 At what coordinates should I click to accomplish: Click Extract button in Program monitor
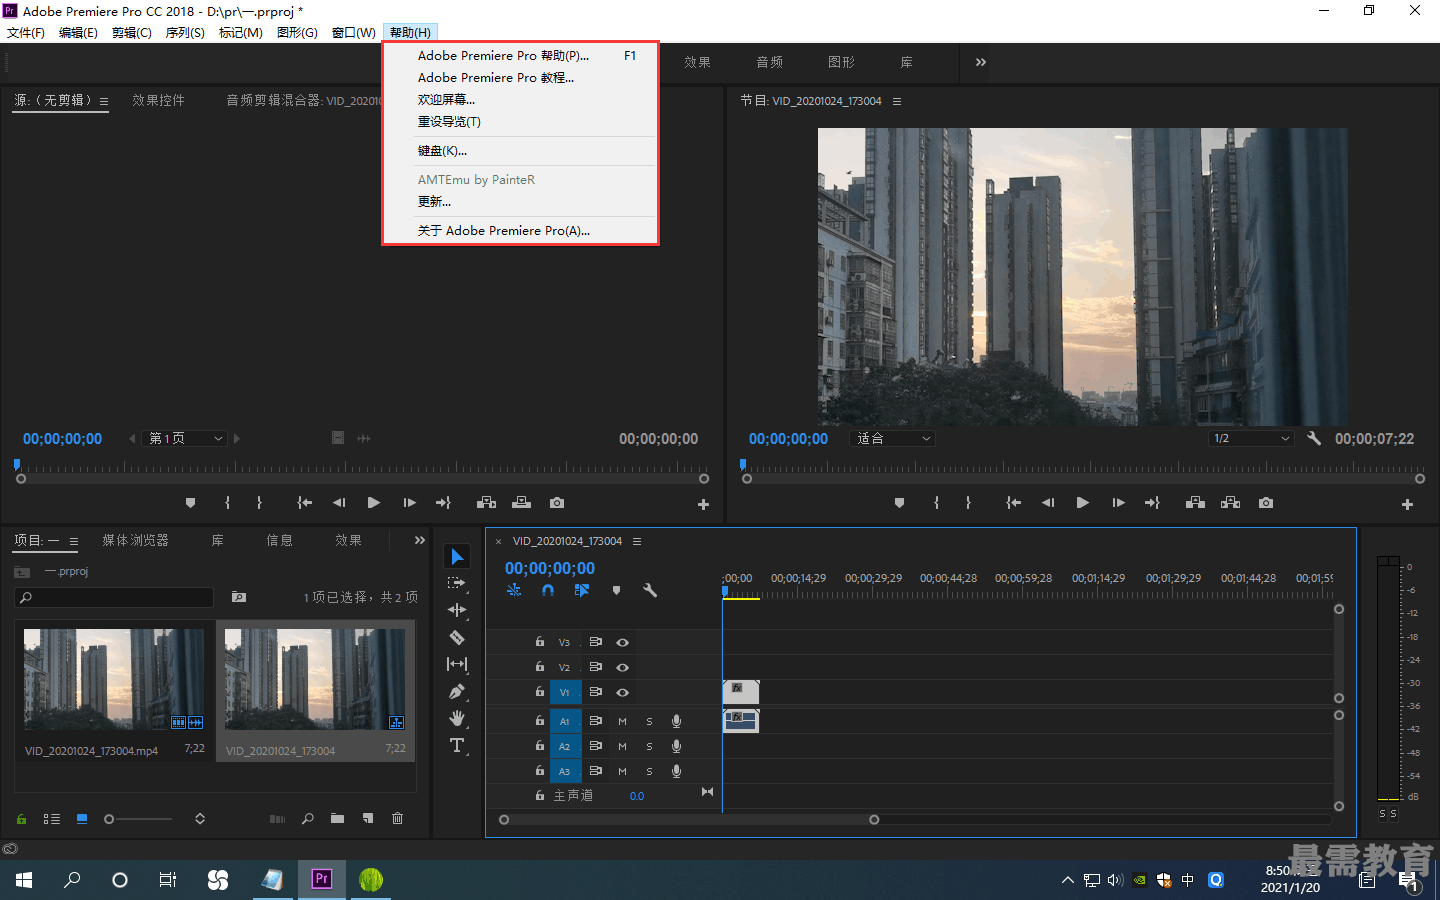(x=1231, y=503)
